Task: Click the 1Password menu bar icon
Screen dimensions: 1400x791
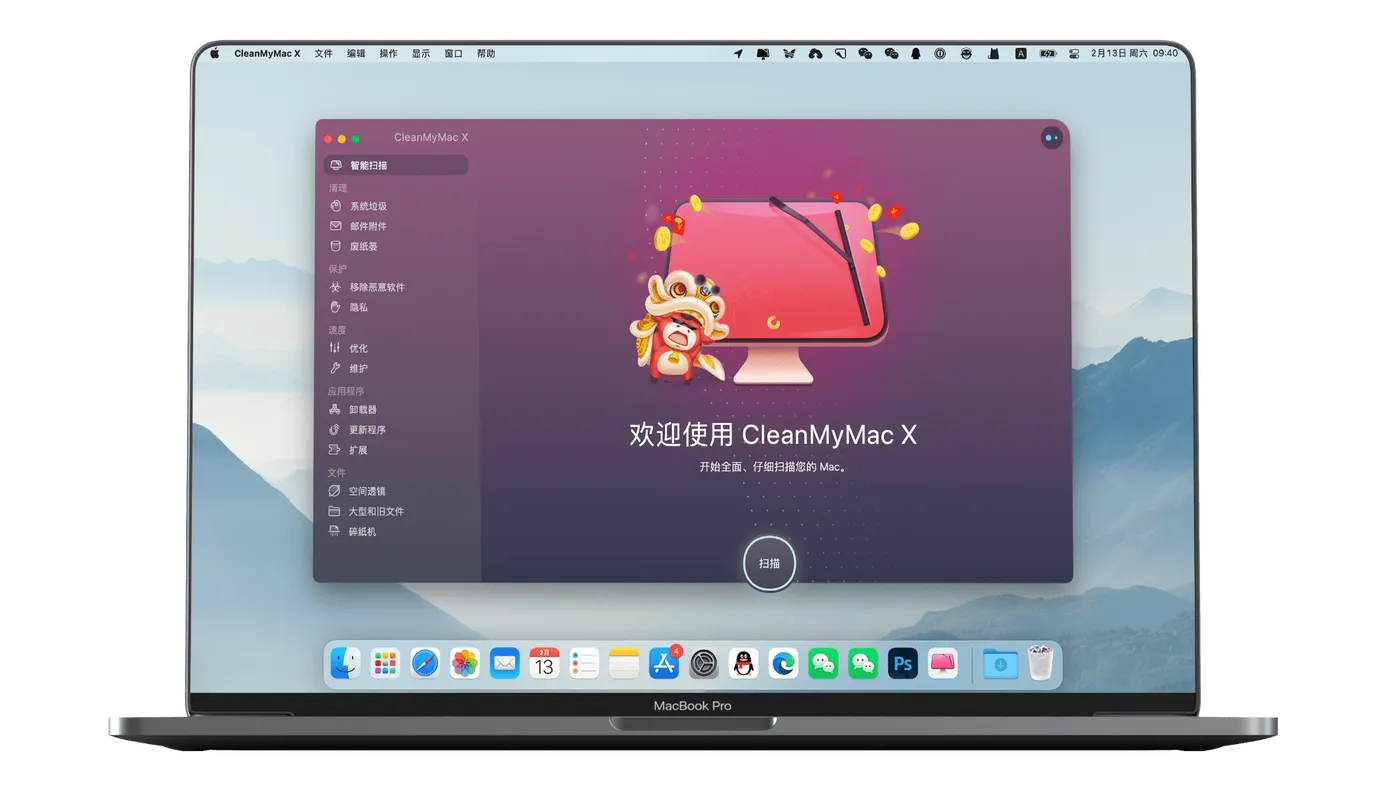Action: [x=940, y=54]
